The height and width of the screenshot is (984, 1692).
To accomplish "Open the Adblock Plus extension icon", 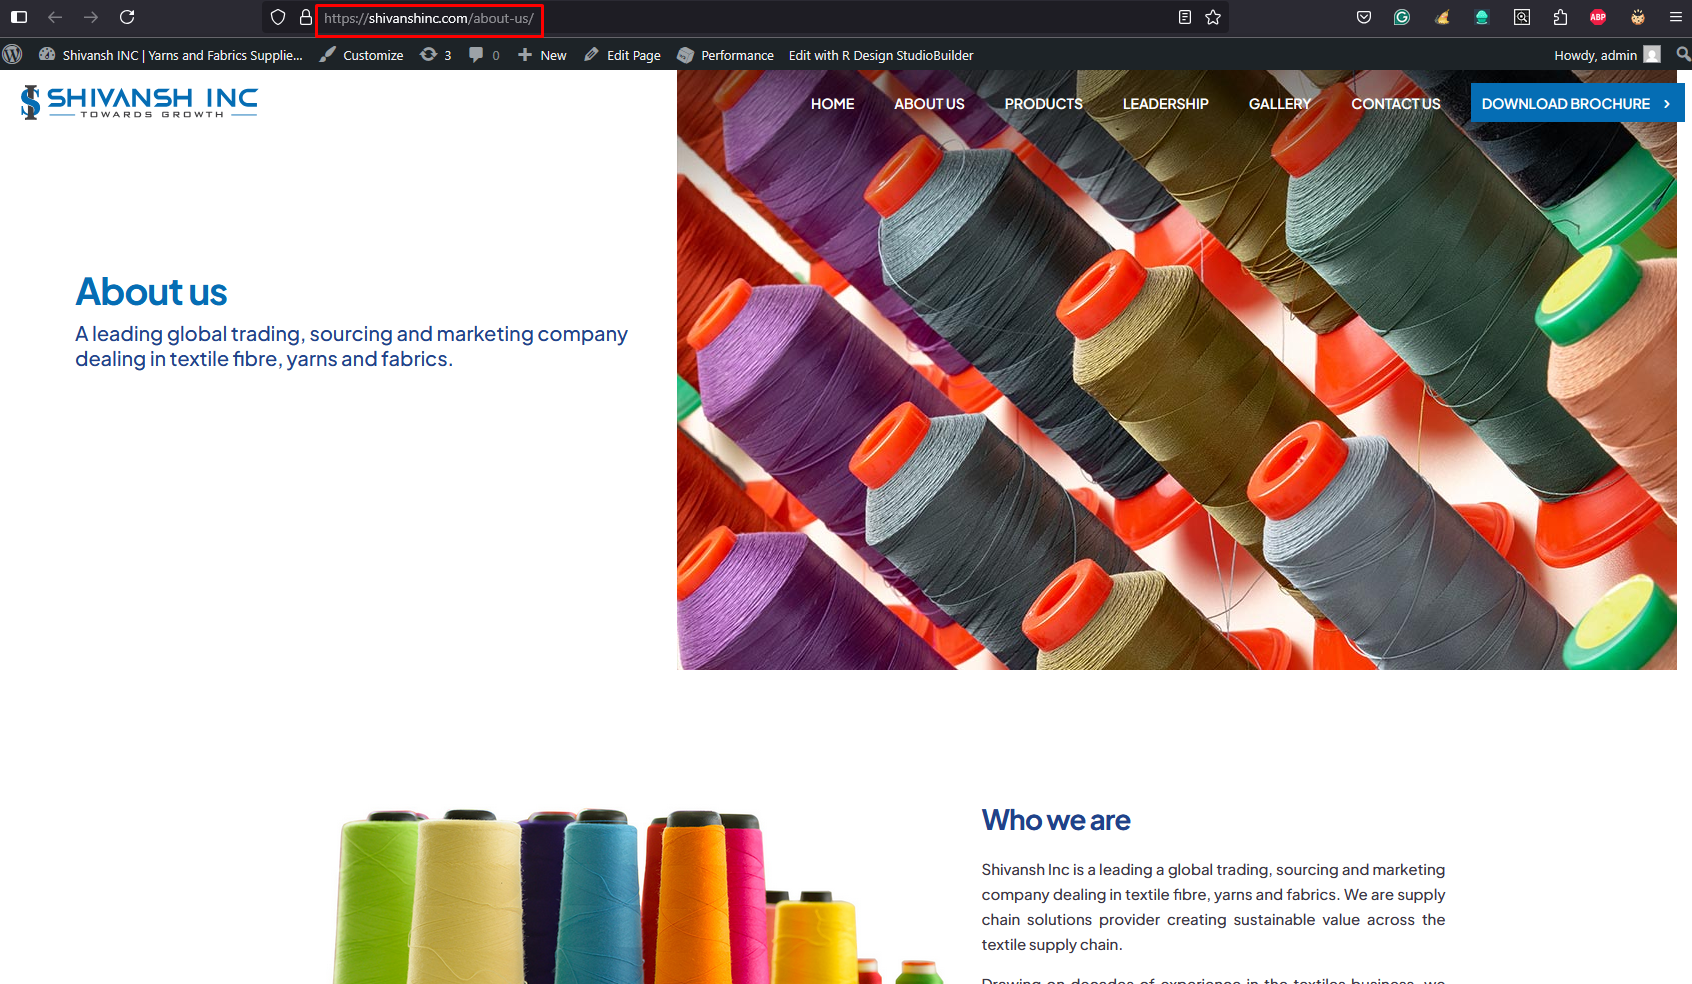I will coord(1598,17).
